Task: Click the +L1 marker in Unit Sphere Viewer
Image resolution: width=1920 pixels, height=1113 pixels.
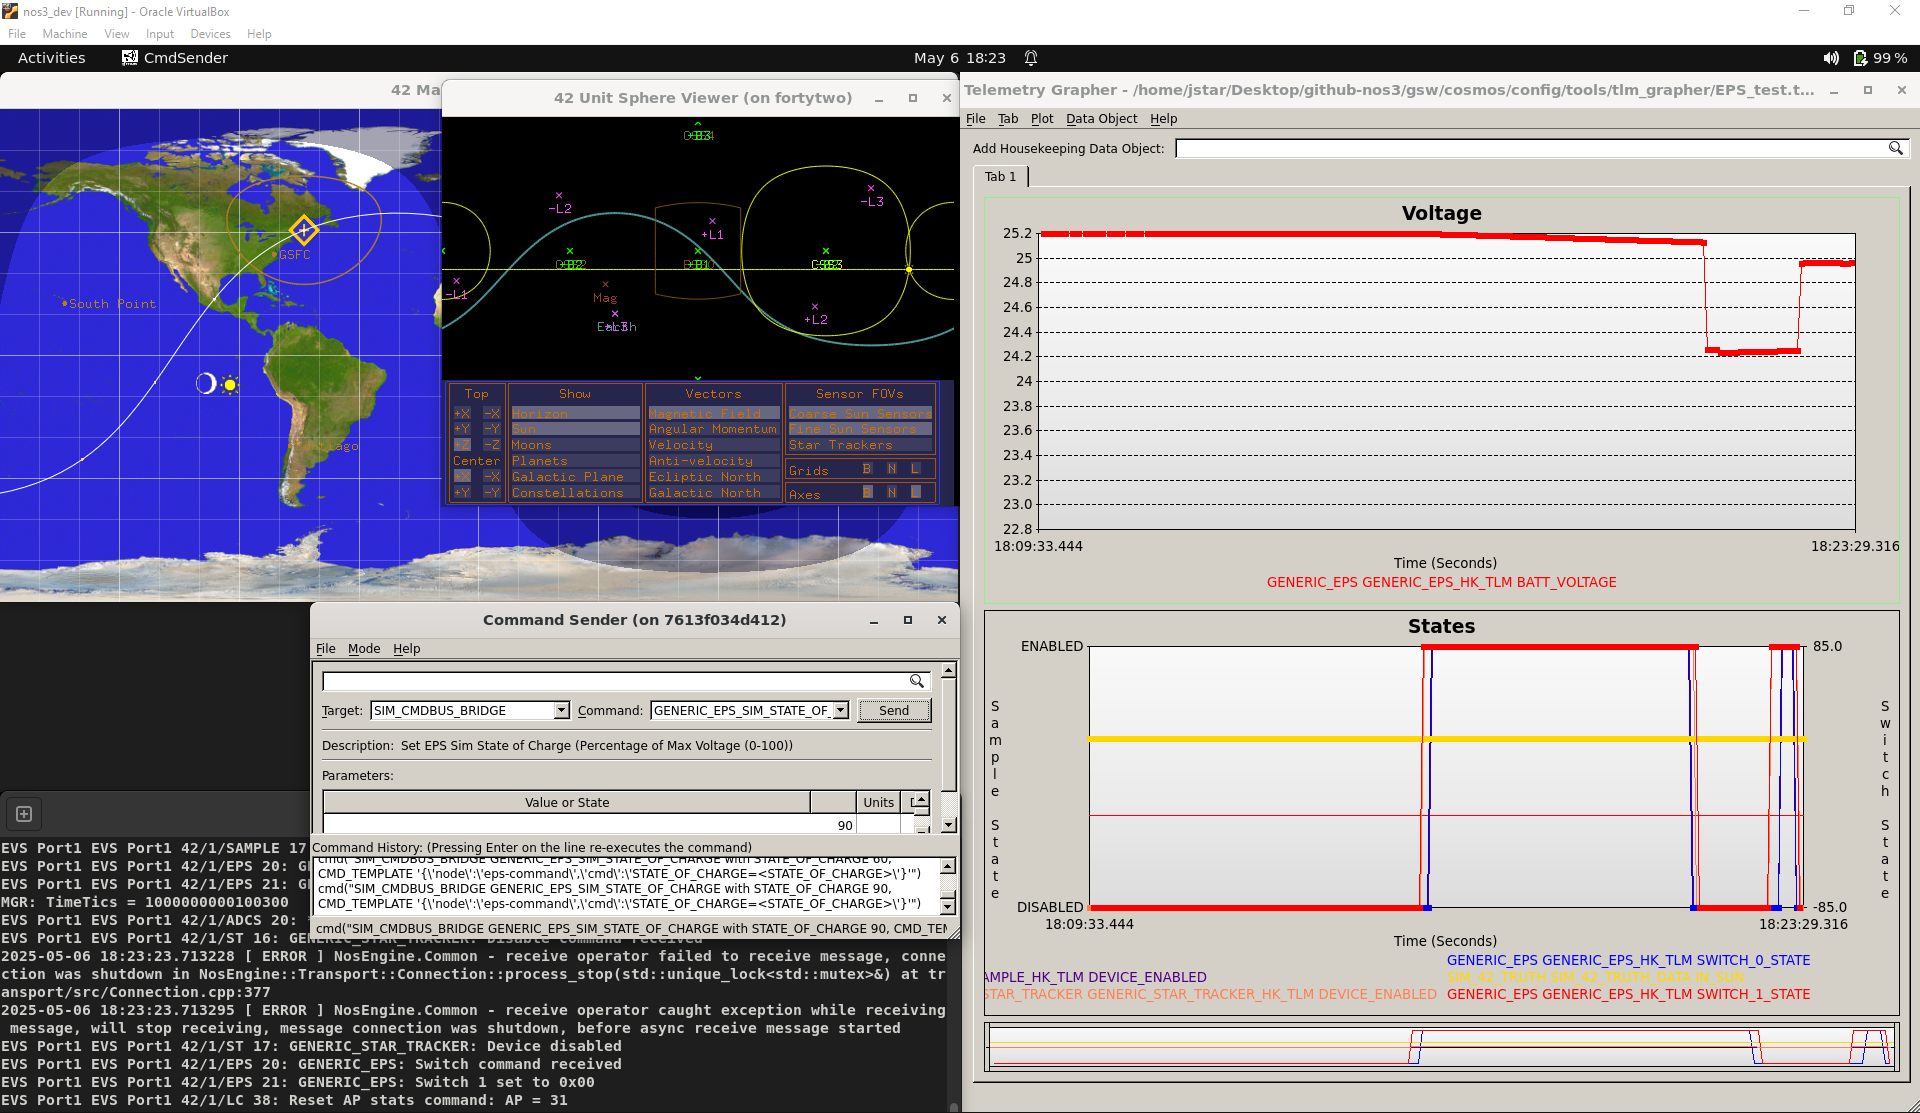Action: click(x=712, y=228)
